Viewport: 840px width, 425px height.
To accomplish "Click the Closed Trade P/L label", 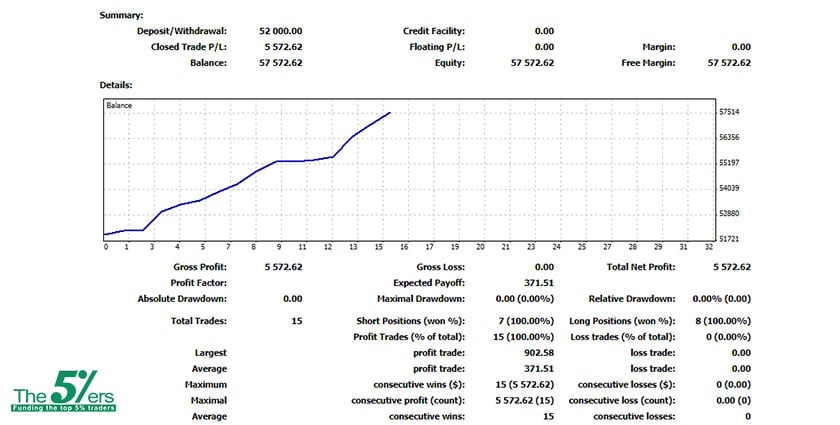I will [189, 47].
